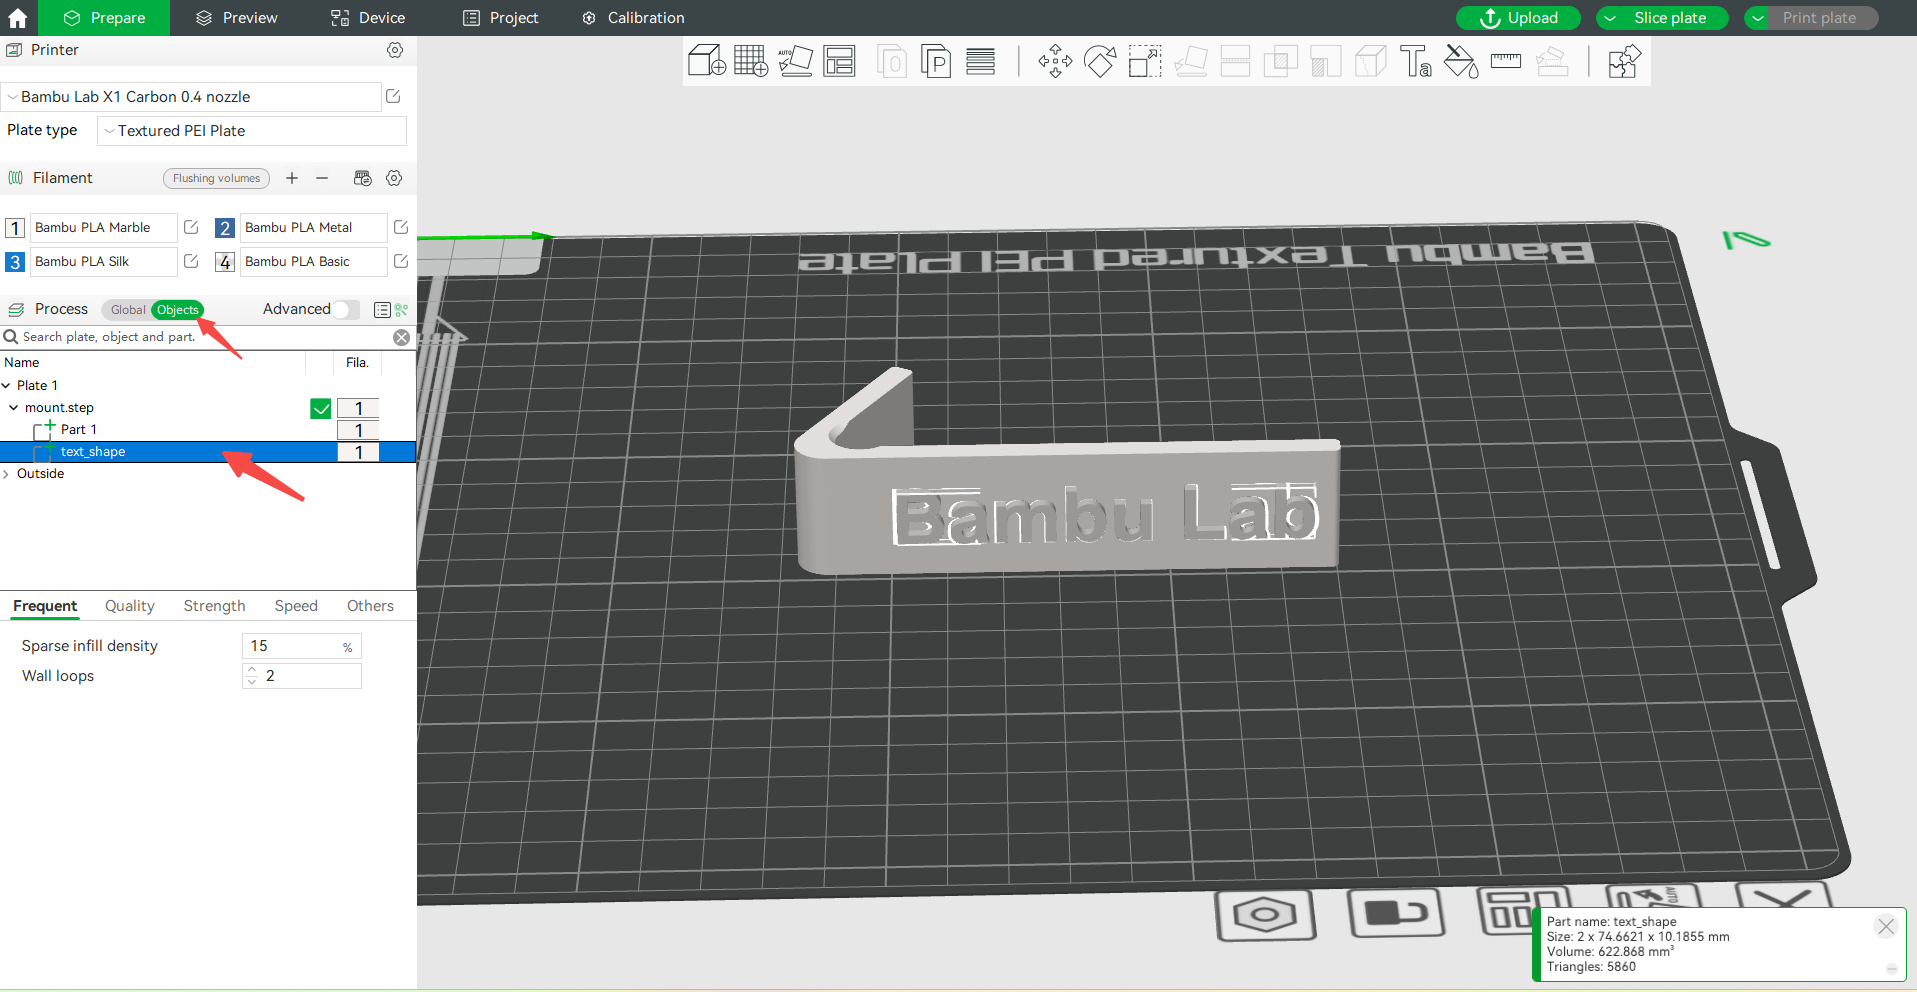Screen dimensions: 1917x992
Task: Open the Quality settings tab
Action: click(130, 606)
